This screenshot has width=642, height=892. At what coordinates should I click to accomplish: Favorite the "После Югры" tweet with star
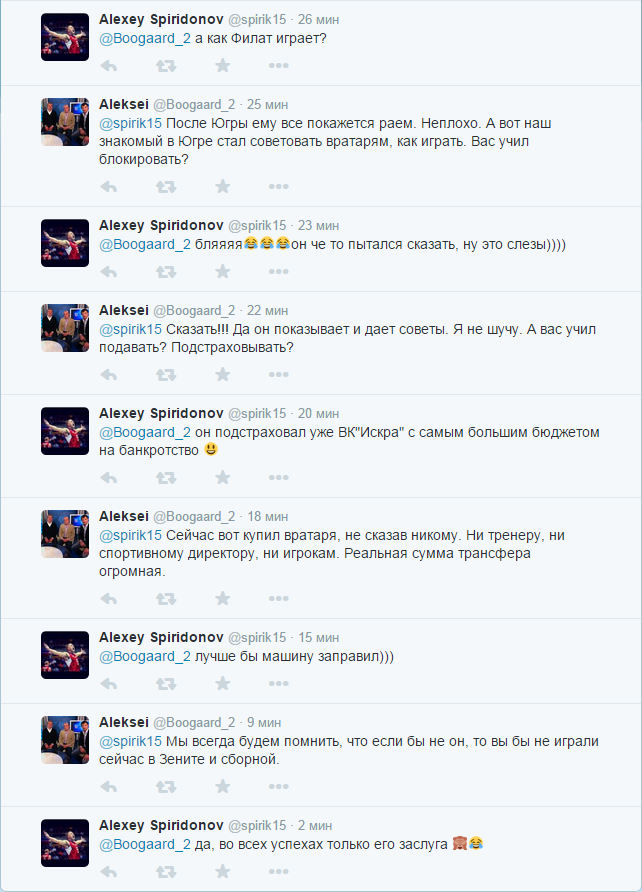[222, 187]
